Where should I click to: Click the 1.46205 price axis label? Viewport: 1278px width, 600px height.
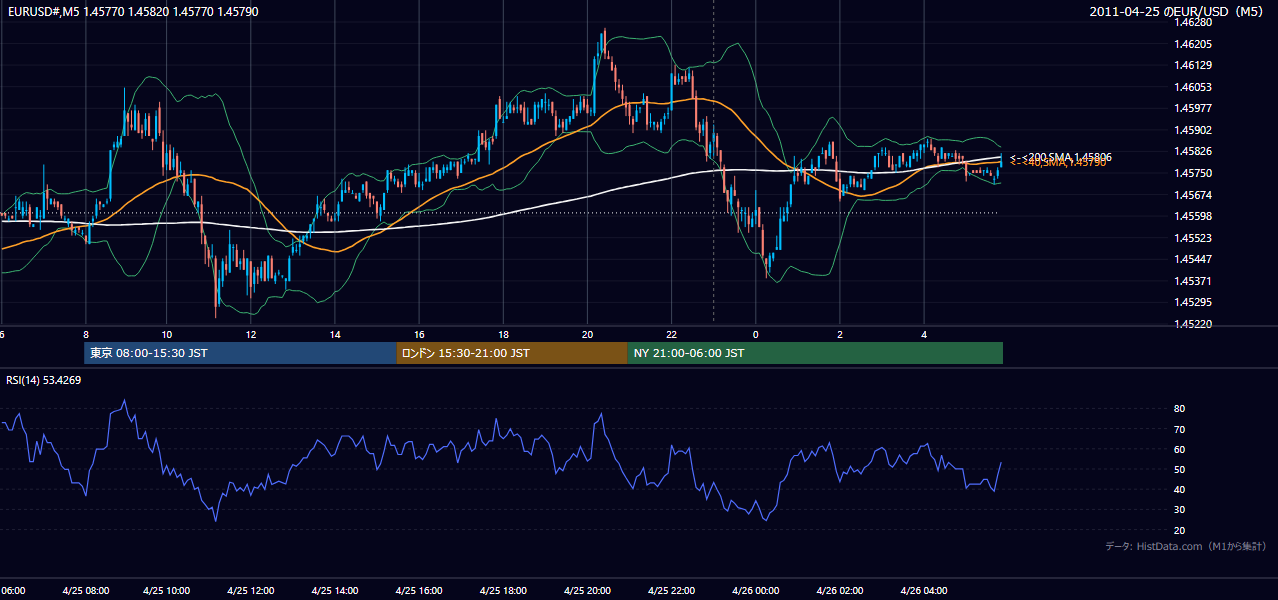pyautogui.click(x=1193, y=44)
